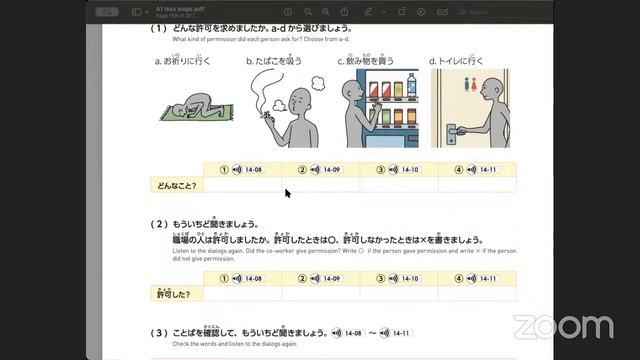Zoom in with the plus magnifier icon
Image resolution: width=640 pixels, height=360 pixels.
[325, 12]
